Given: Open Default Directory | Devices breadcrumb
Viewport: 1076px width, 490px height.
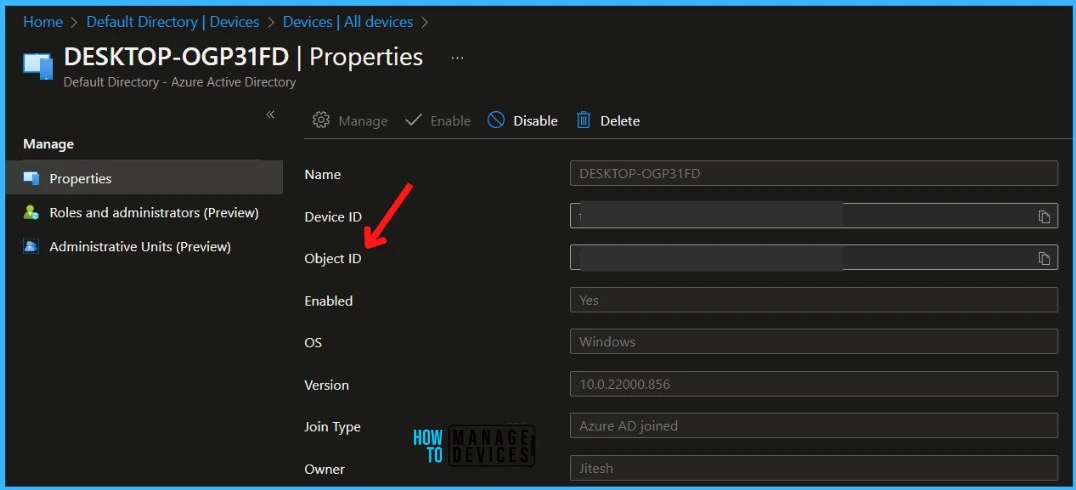Looking at the screenshot, I should (x=172, y=22).
